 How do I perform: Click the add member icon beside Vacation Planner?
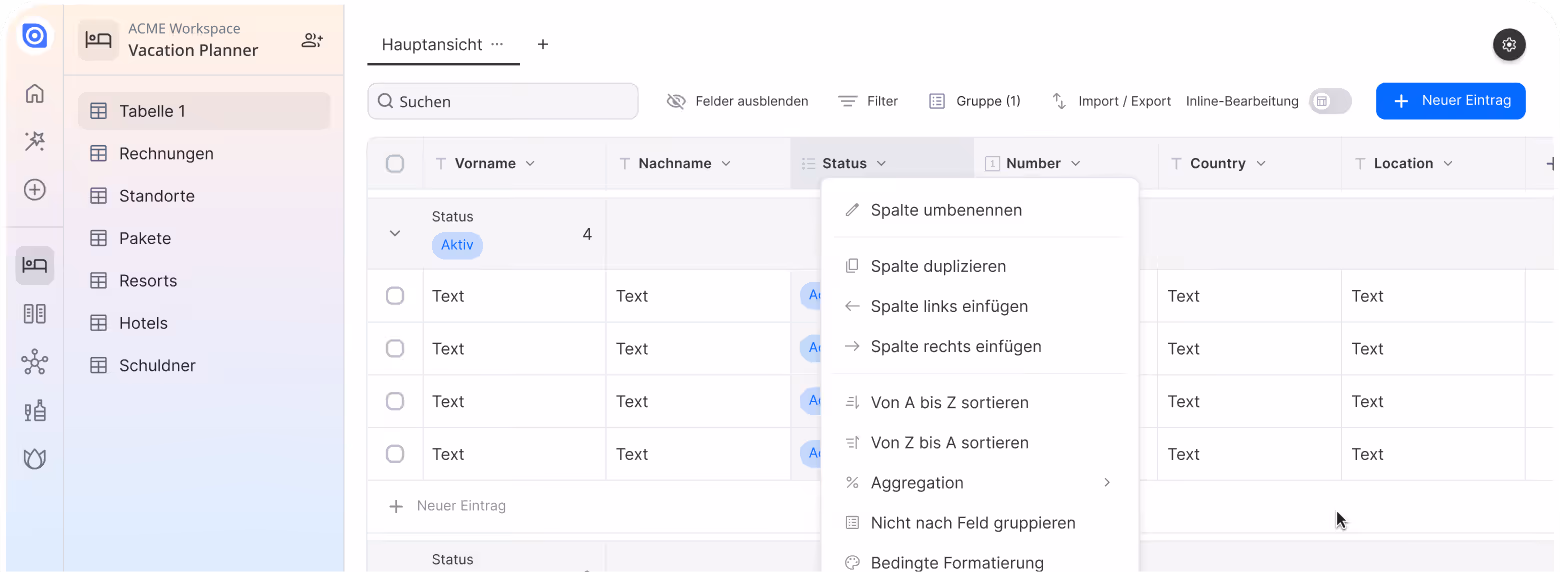pyautogui.click(x=312, y=41)
